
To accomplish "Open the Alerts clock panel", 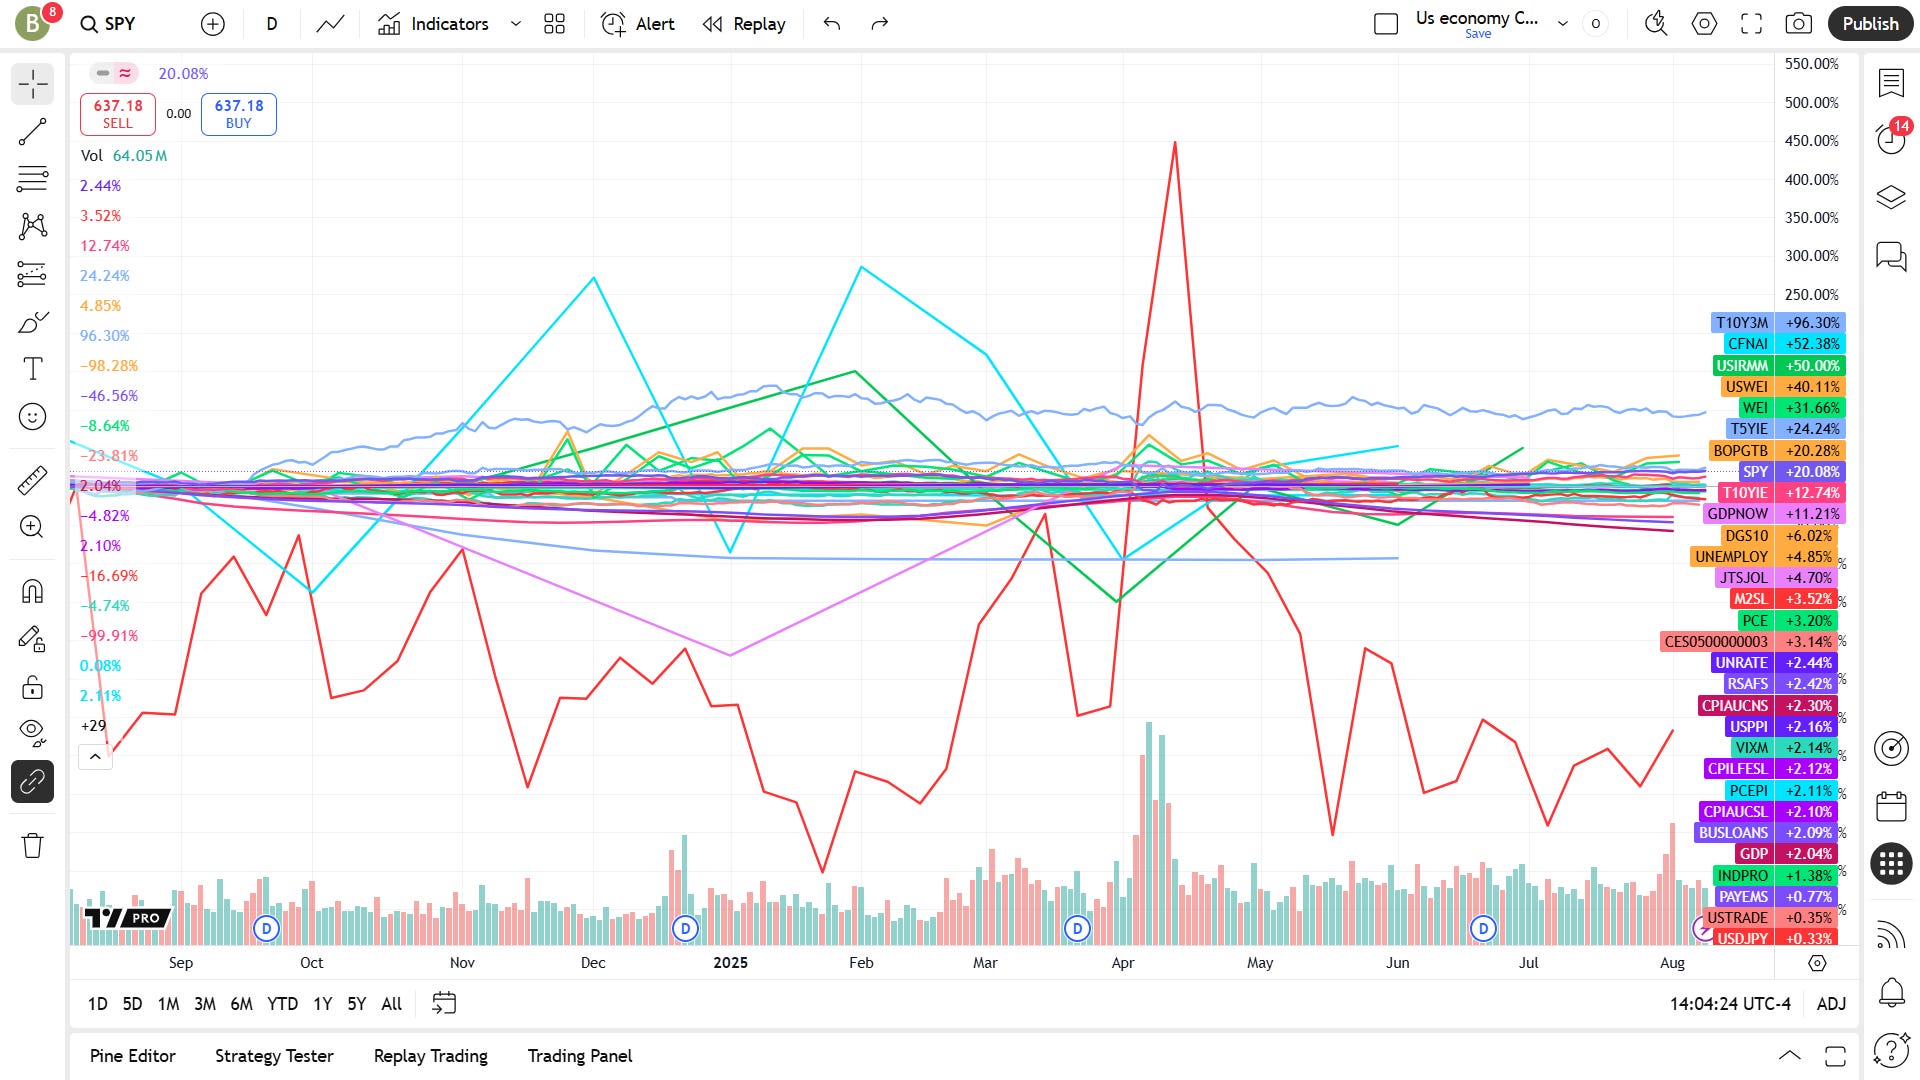I will tap(1890, 138).
